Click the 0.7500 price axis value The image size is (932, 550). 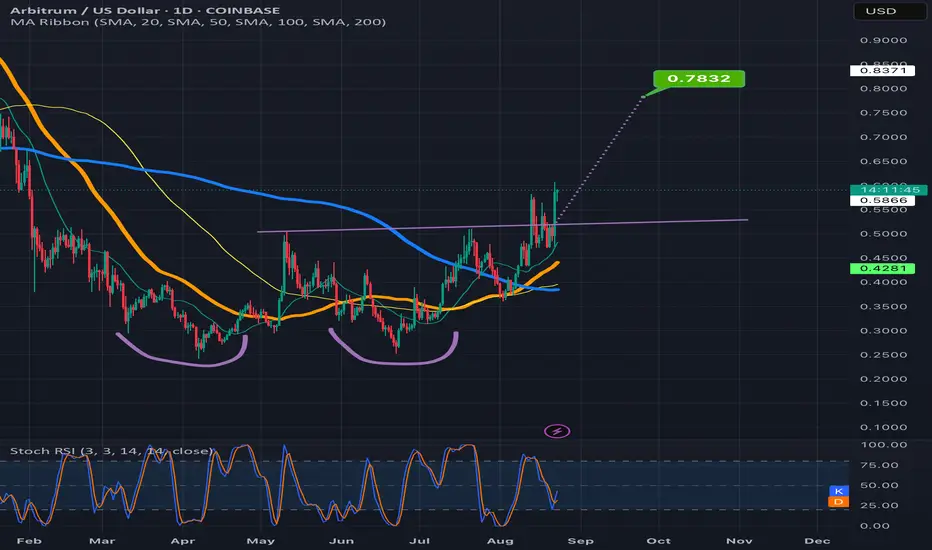(x=883, y=113)
